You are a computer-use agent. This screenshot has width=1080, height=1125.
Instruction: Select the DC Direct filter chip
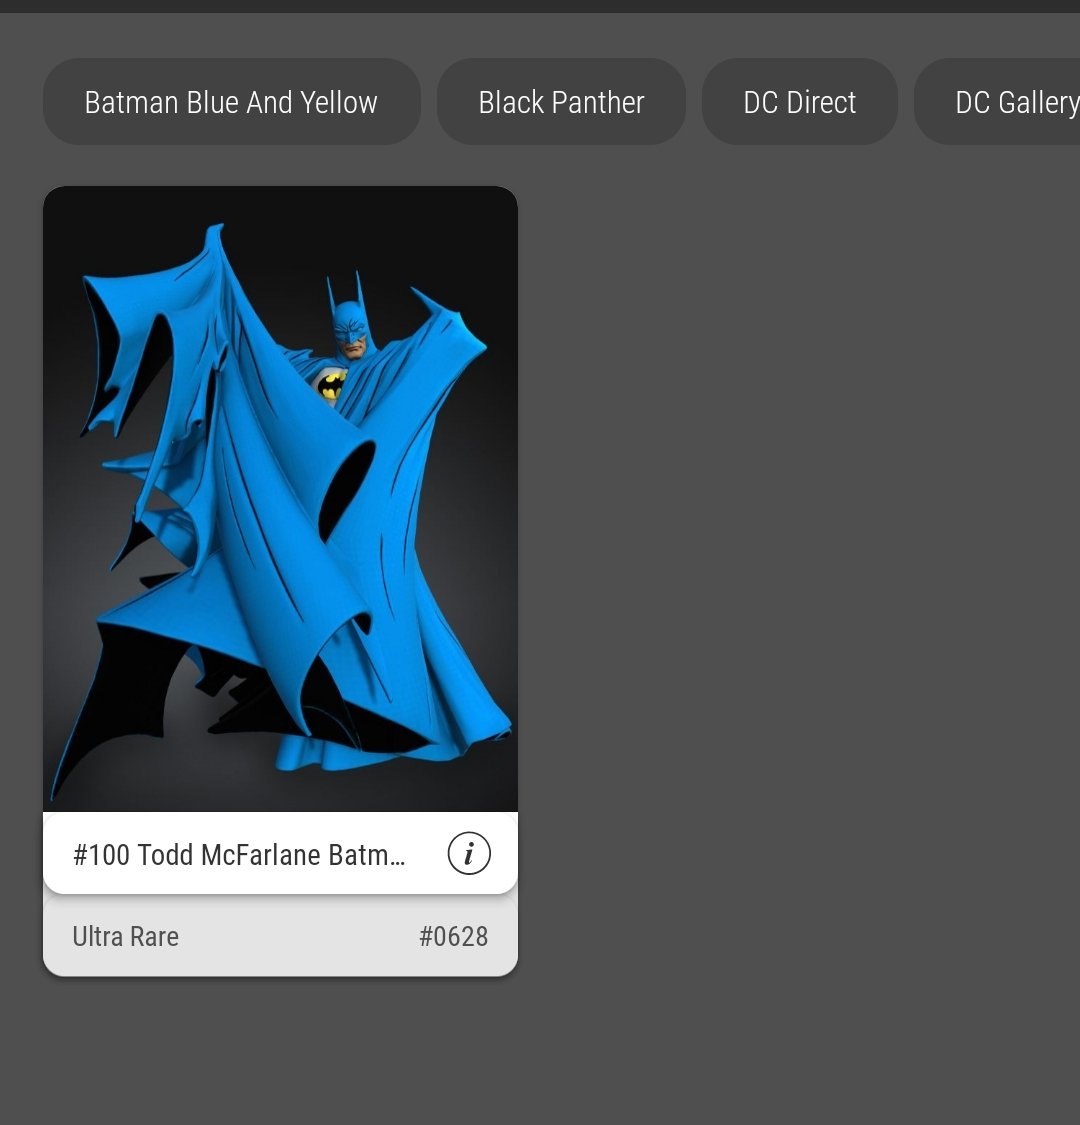[799, 102]
